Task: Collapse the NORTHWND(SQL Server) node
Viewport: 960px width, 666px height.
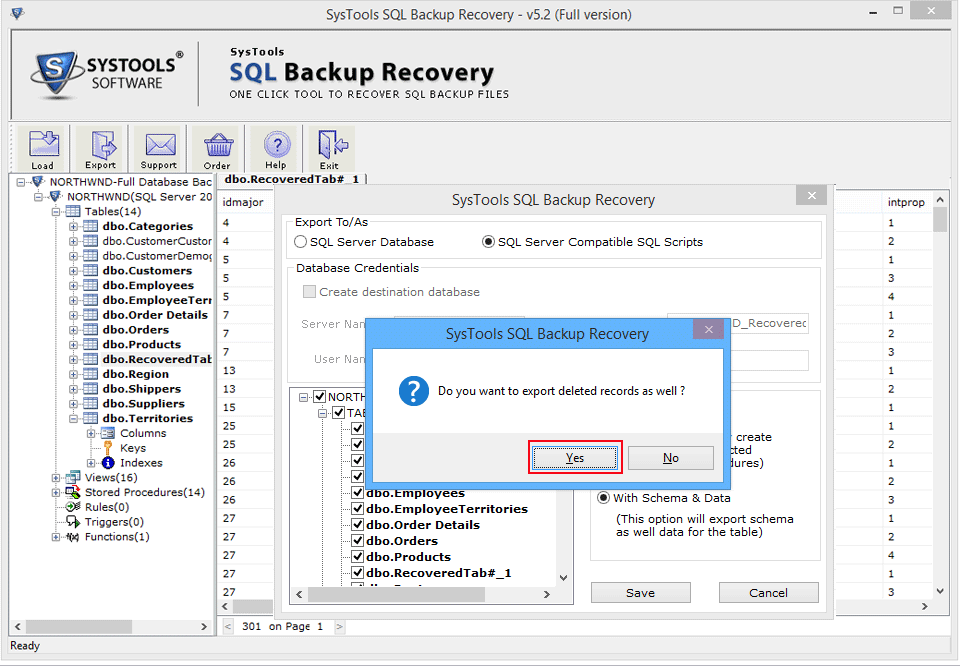Action: coord(39,196)
